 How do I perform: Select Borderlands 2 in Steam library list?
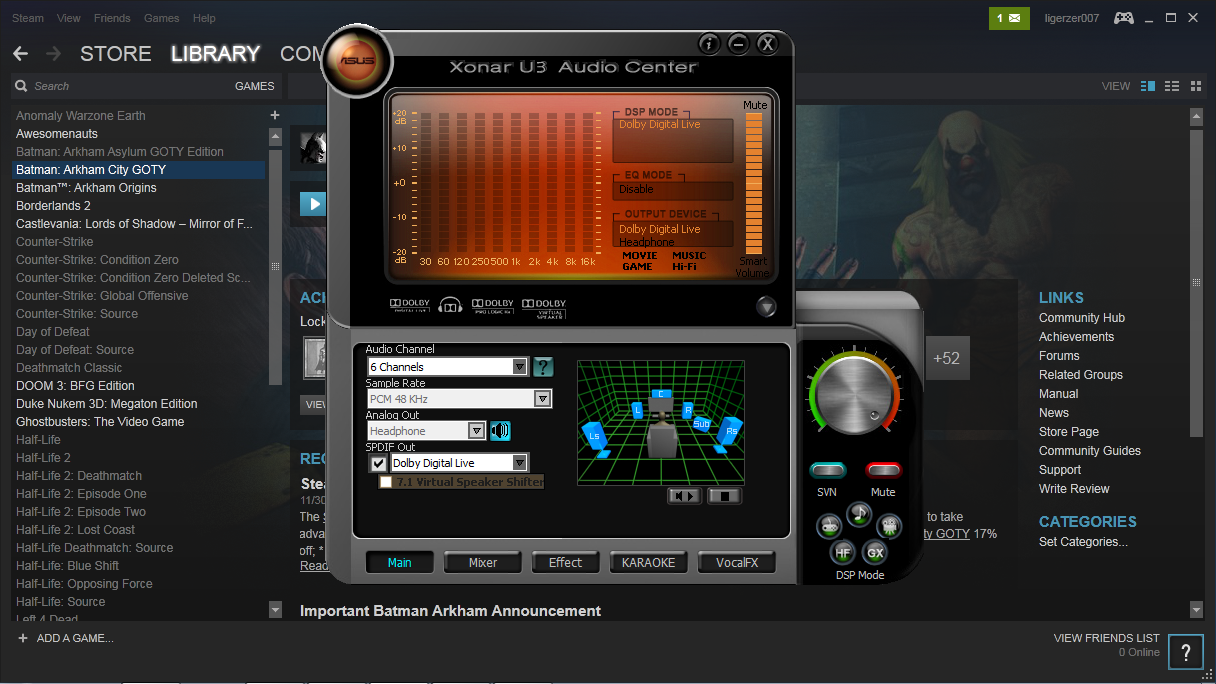point(53,206)
